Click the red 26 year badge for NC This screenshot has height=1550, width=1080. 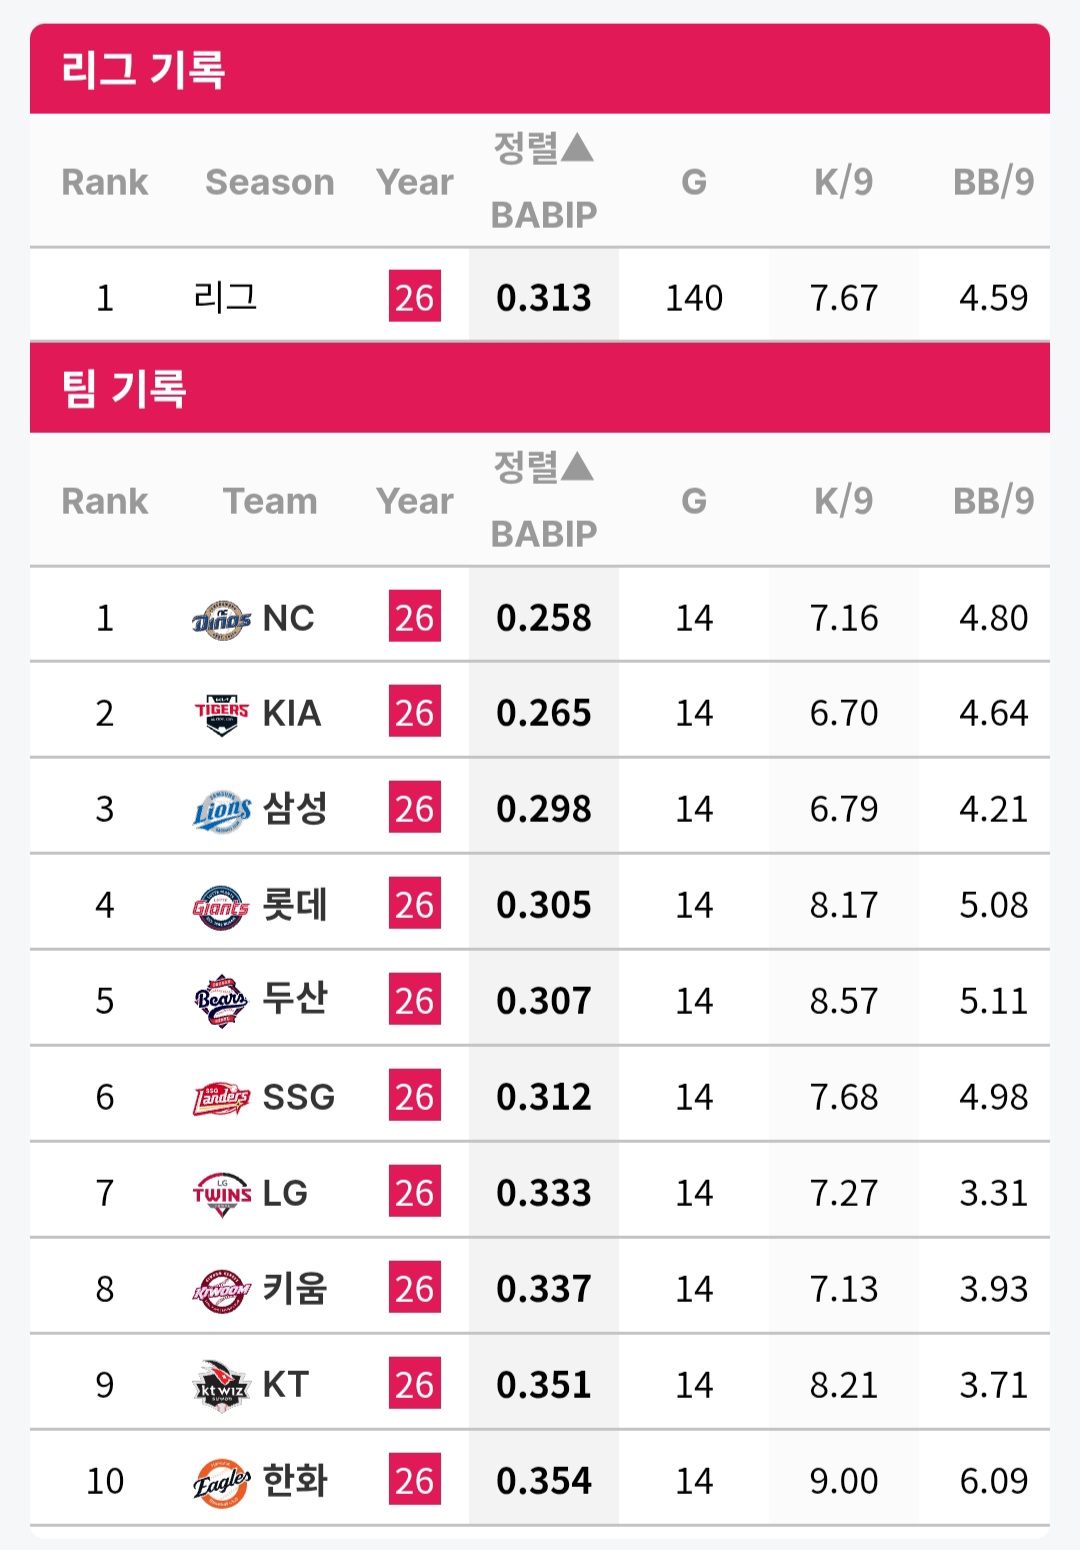(x=414, y=617)
